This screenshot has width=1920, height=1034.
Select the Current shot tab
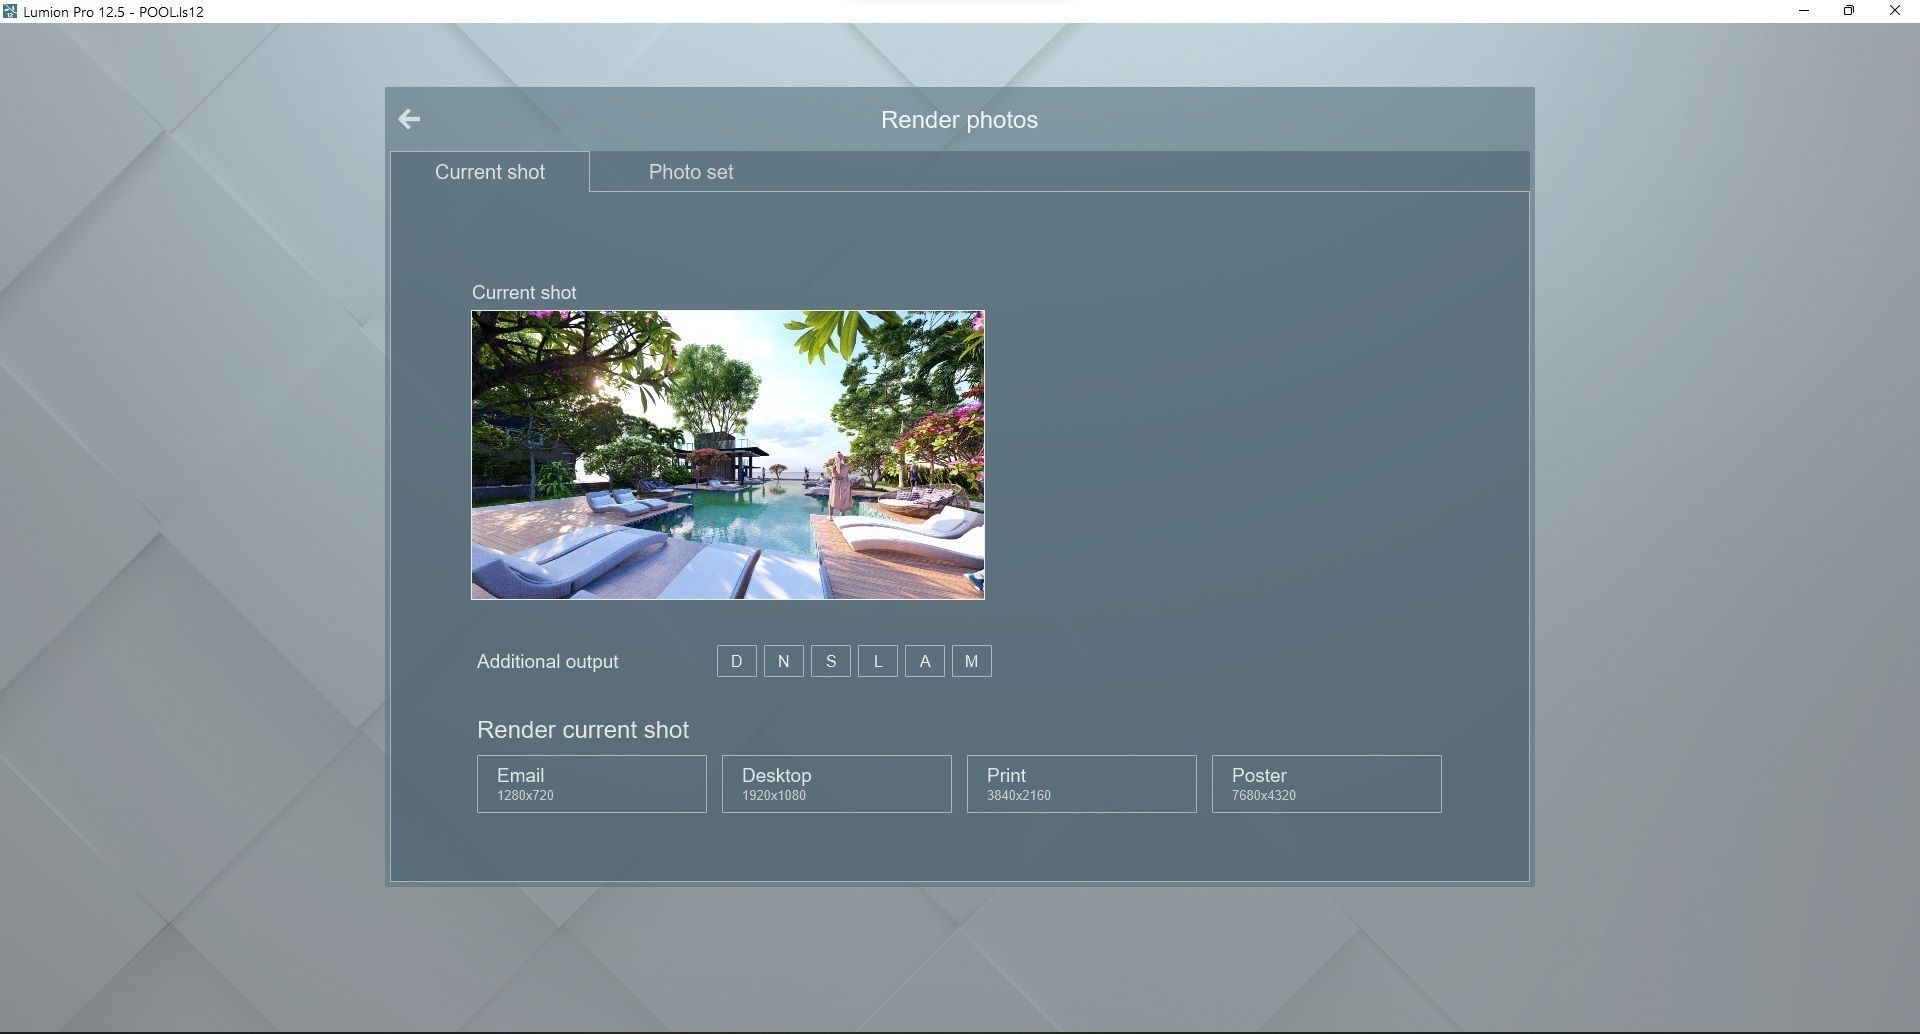[x=490, y=172]
